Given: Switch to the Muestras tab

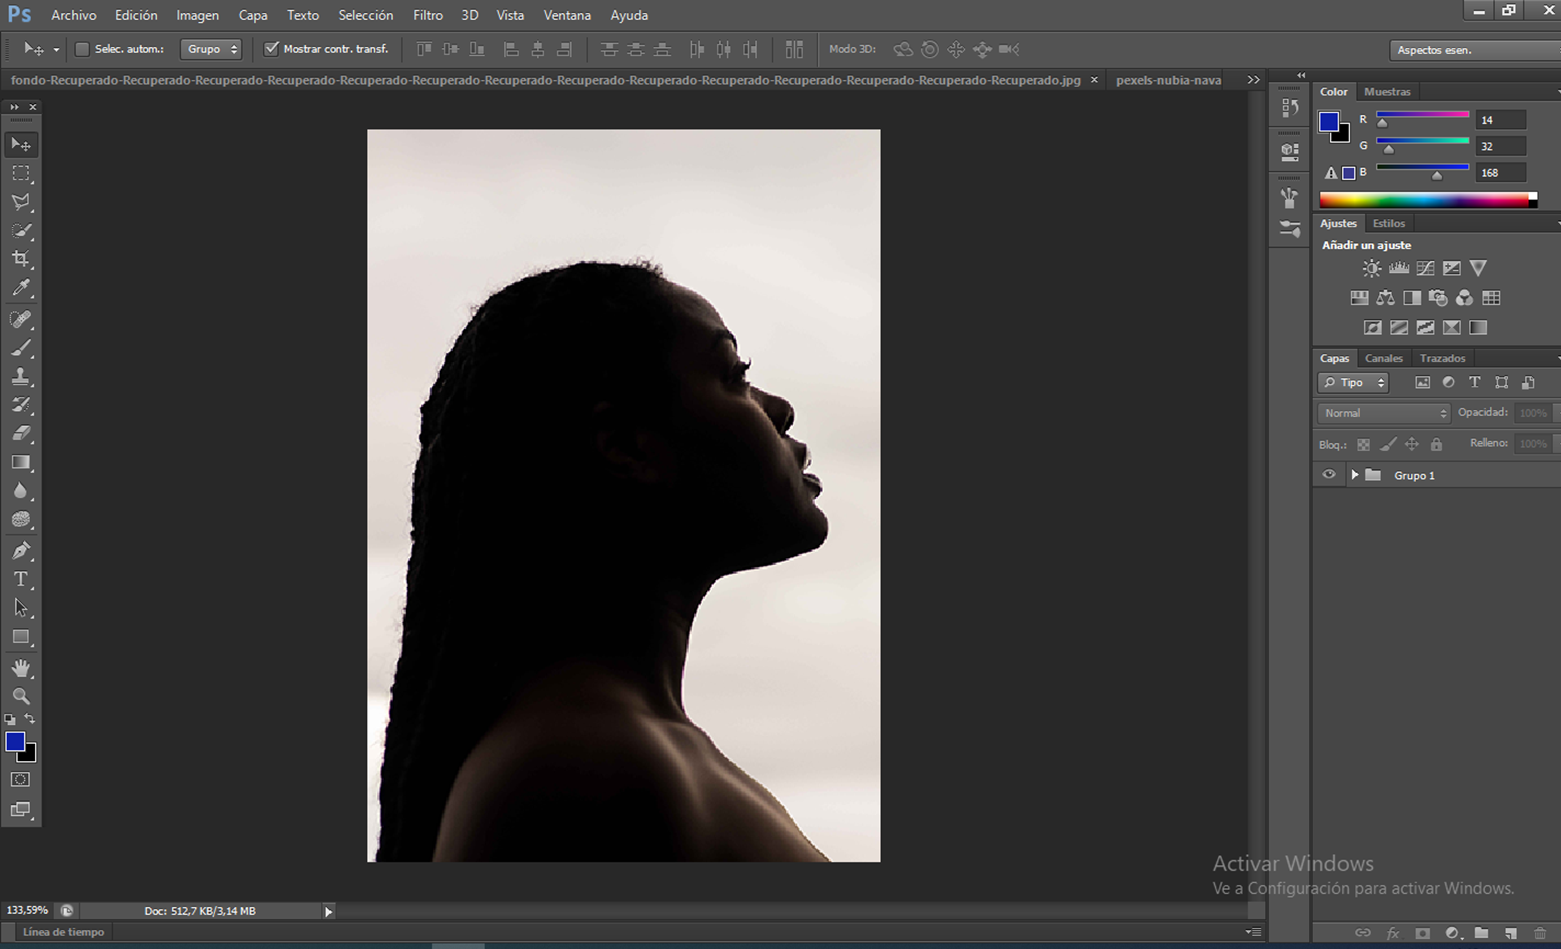Looking at the screenshot, I should point(1387,91).
